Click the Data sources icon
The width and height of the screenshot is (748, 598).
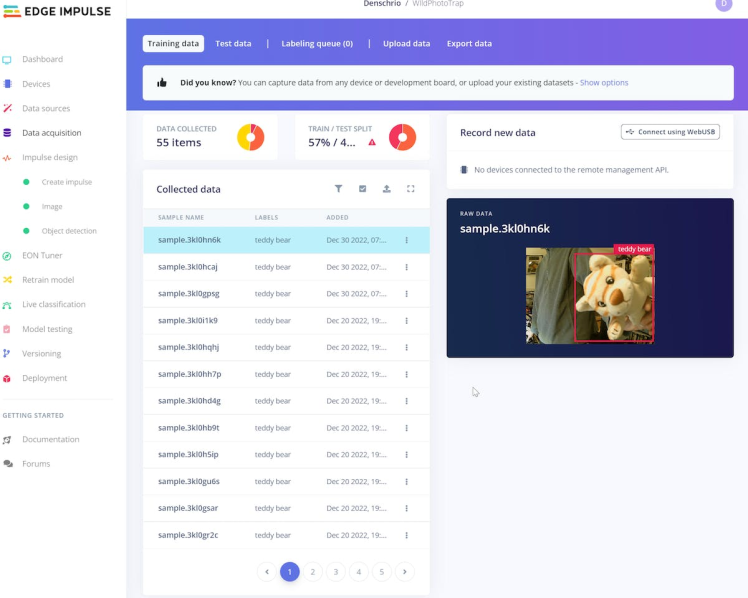click(7, 108)
